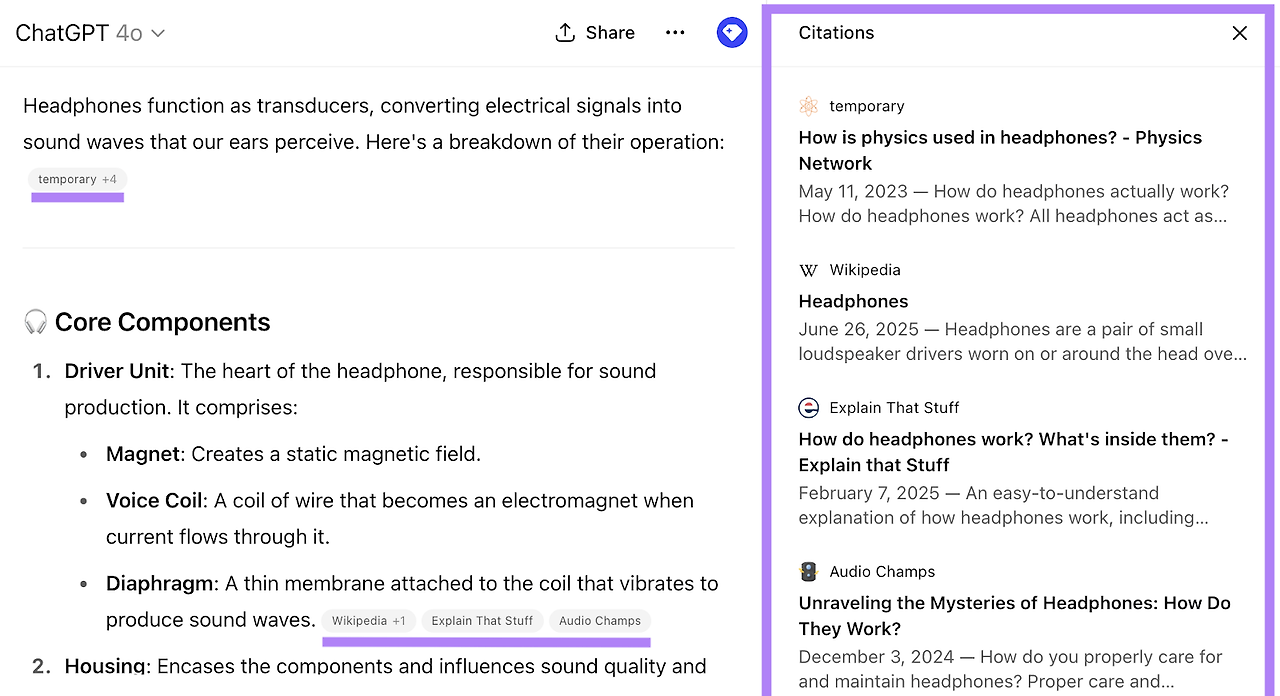Click the 'Magnet' bullet term
This screenshot has width=1280, height=696.
coord(143,454)
